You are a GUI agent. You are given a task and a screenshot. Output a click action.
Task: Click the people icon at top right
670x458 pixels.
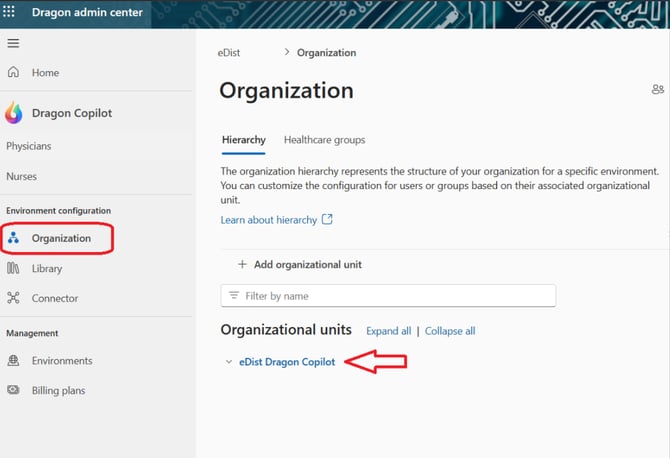point(657,89)
